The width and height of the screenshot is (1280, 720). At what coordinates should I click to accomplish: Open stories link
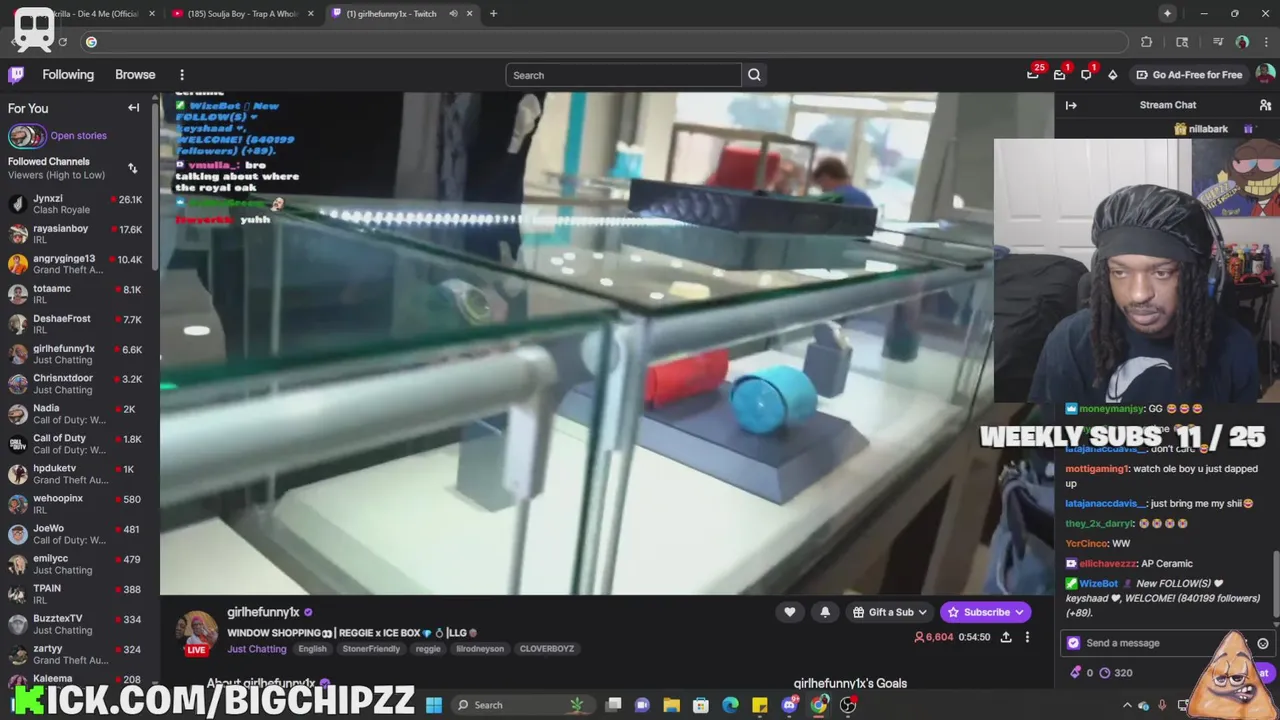(x=78, y=136)
